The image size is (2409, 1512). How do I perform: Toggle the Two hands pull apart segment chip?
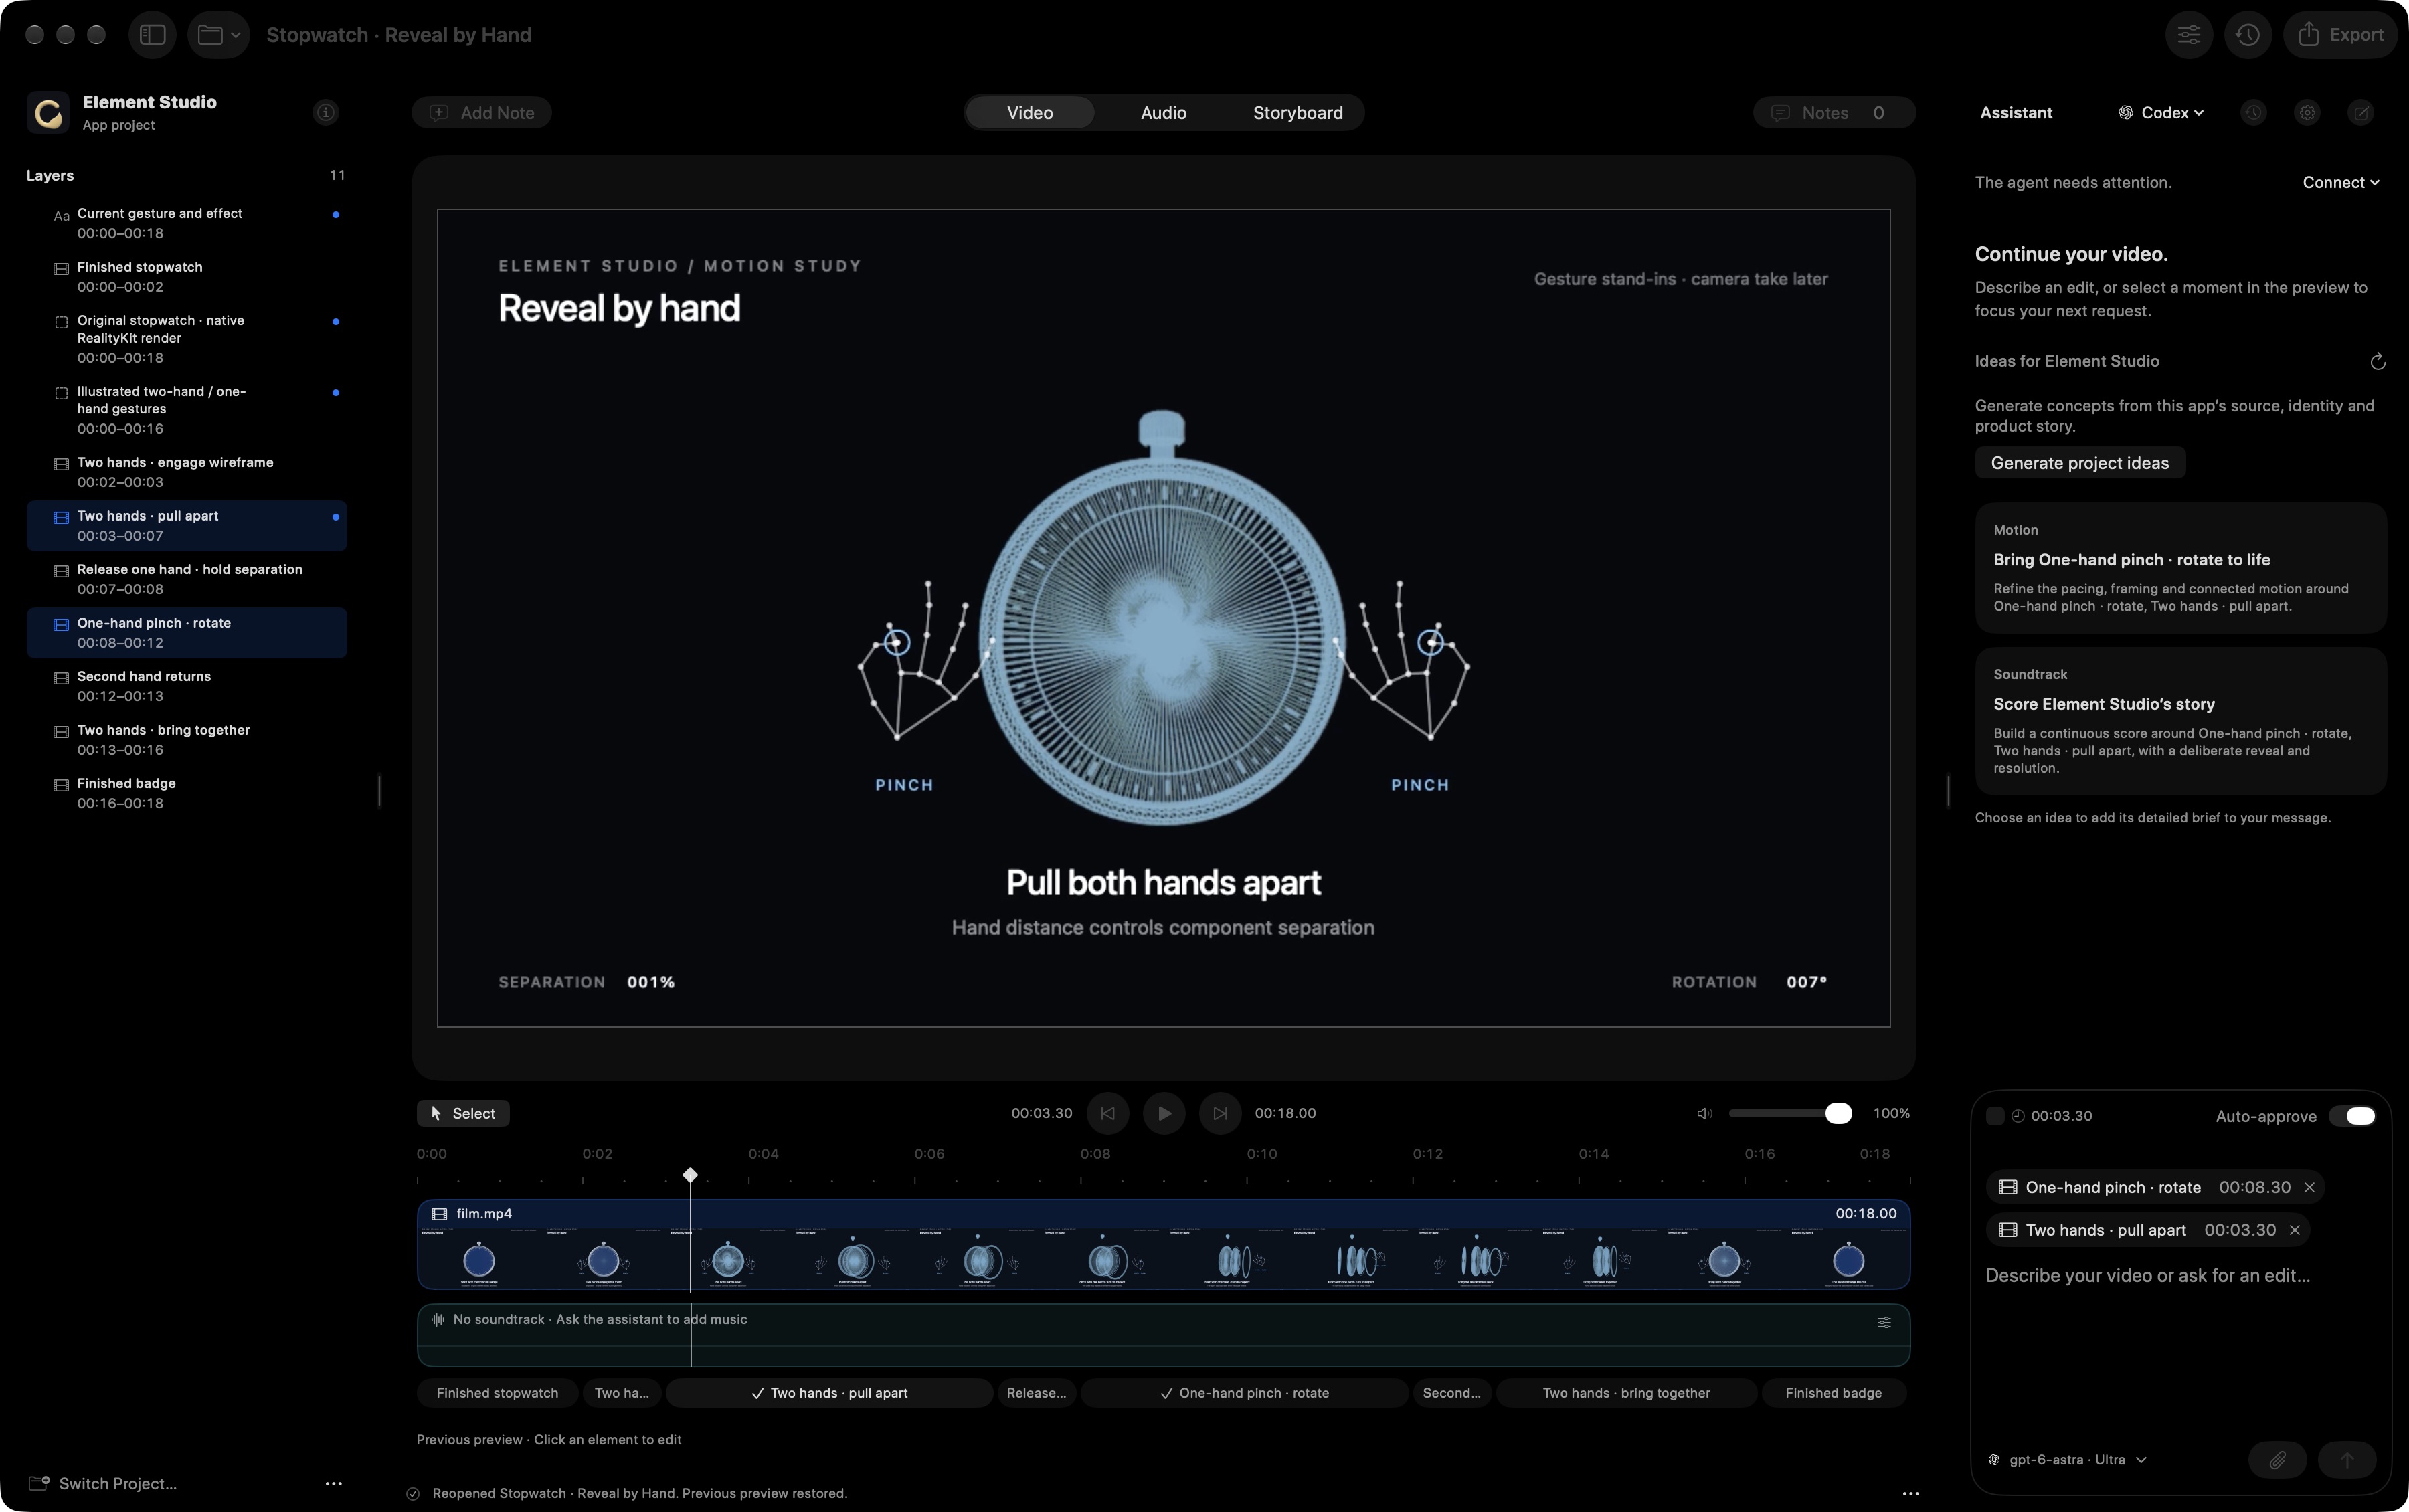pyautogui.click(x=829, y=1393)
